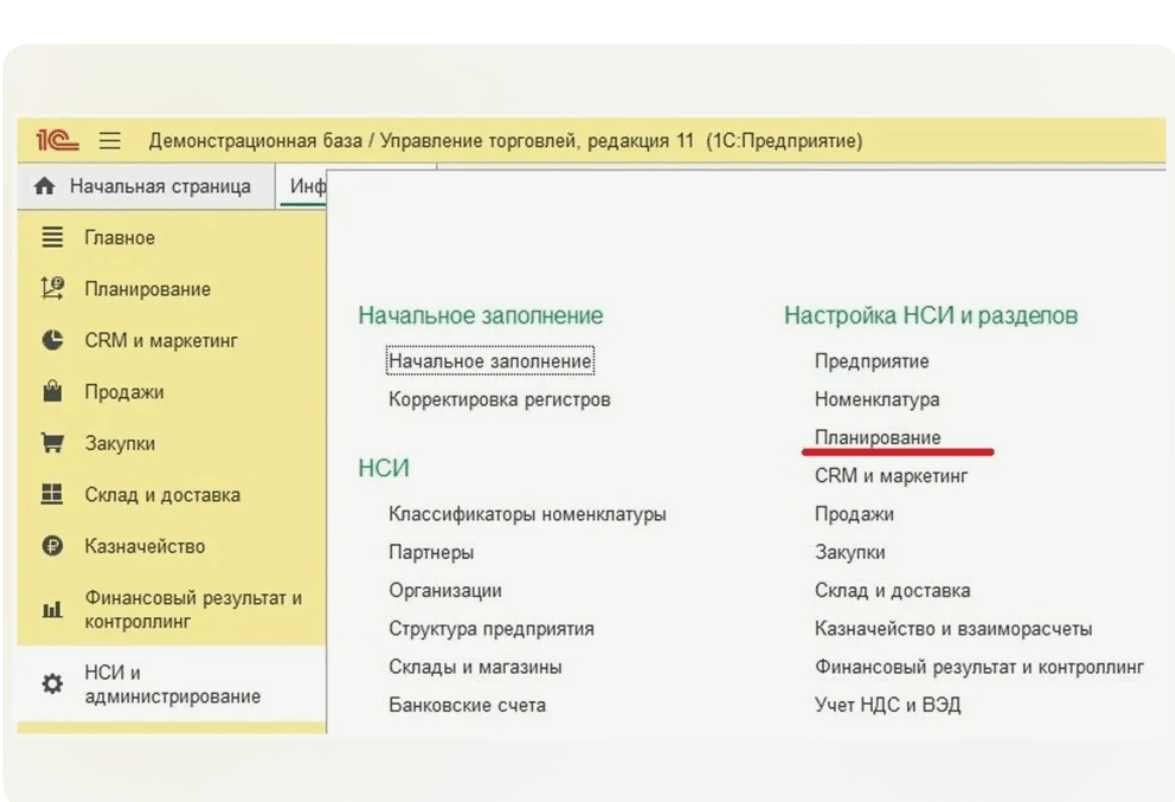Viewport: 1175px width, 802px height.
Task: Click the Казначейство ruble coin icon
Action: [x=52, y=546]
